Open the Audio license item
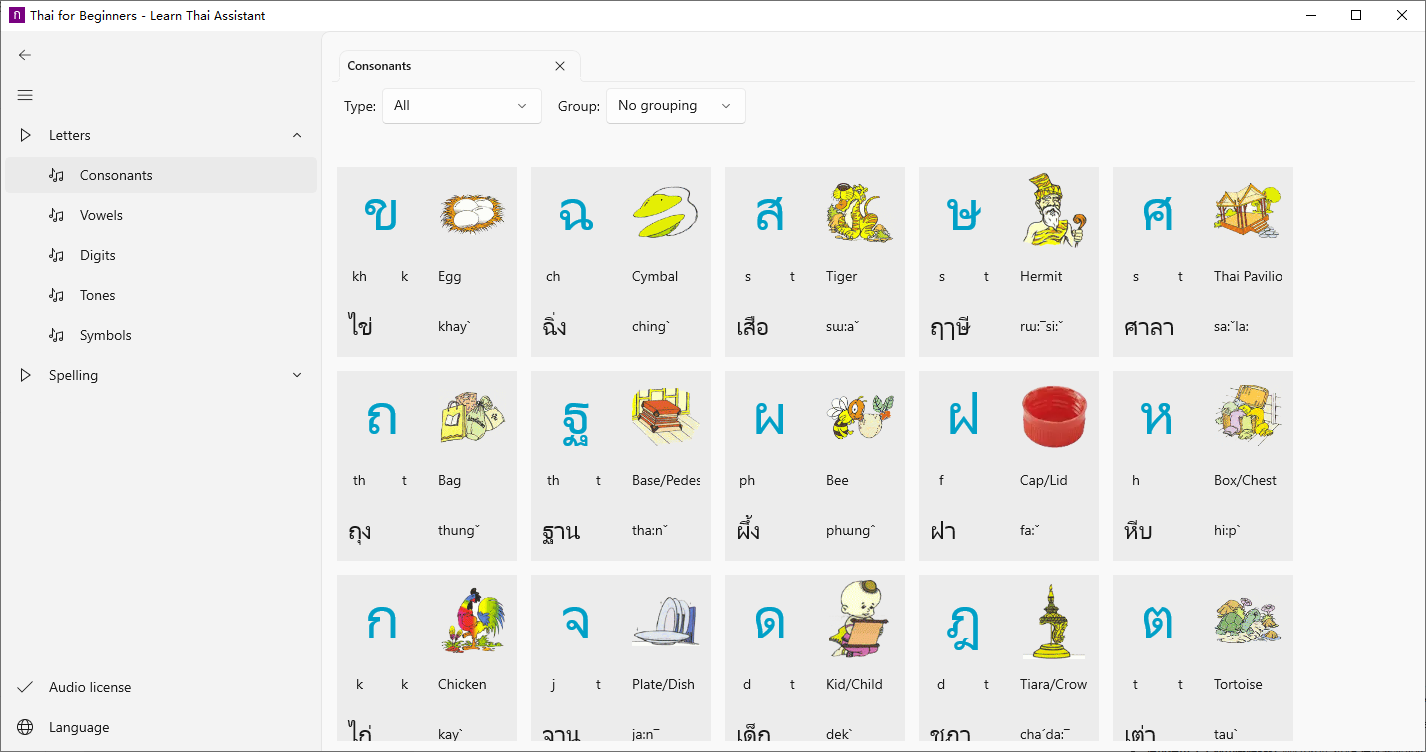Image resolution: width=1426 pixels, height=752 pixels. pyautogui.click(x=161, y=687)
